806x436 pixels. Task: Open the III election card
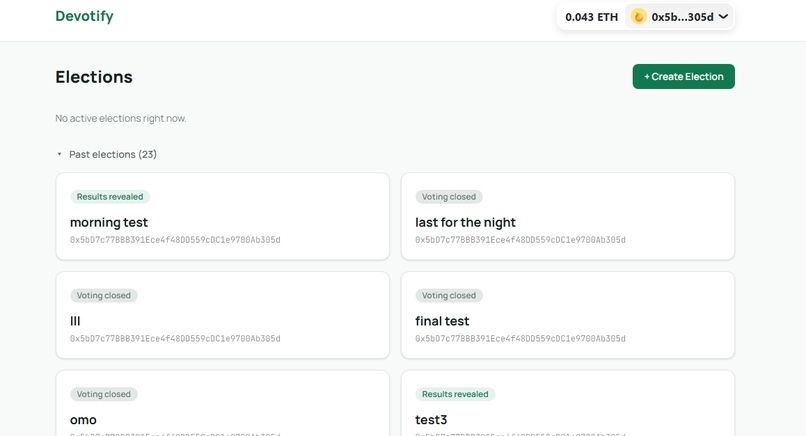click(223, 315)
